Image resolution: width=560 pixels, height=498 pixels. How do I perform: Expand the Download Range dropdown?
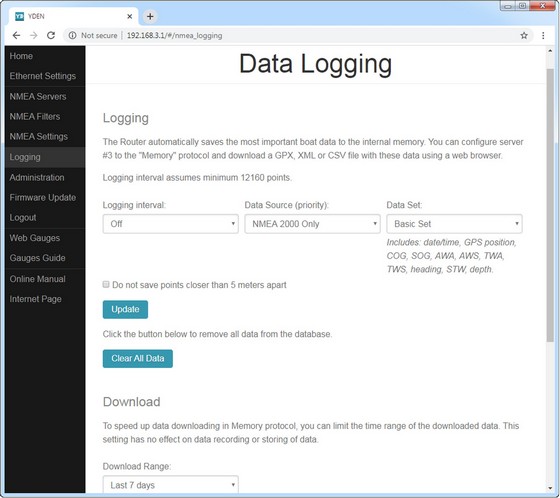170,485
